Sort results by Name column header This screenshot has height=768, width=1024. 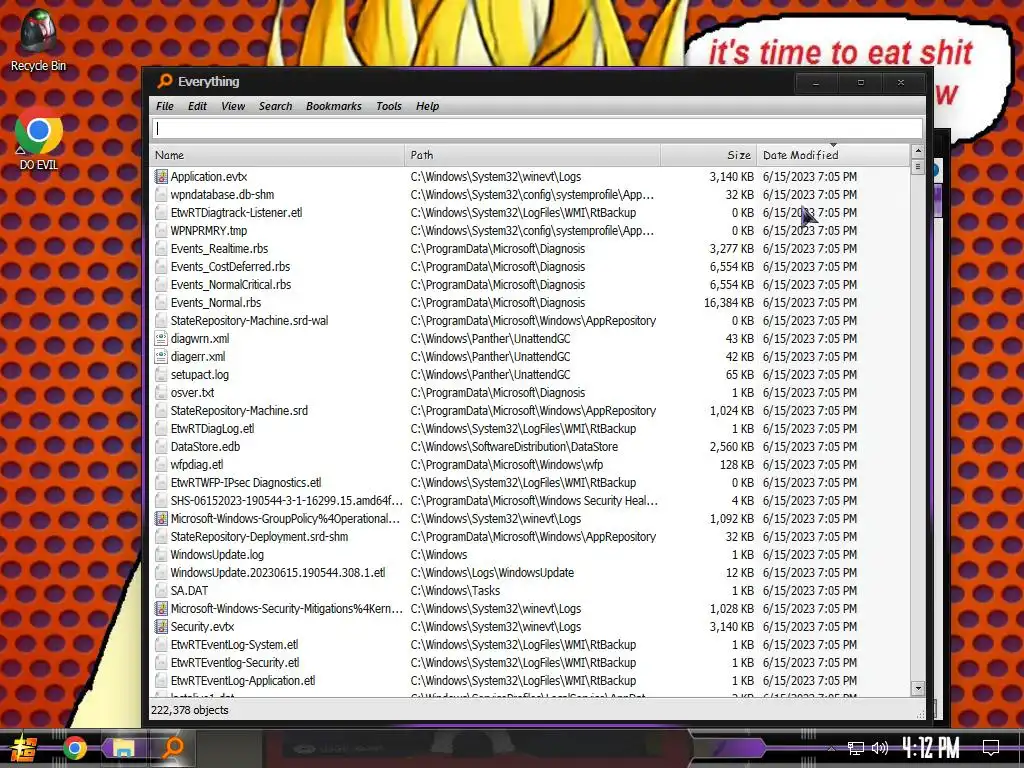[278, 155]
